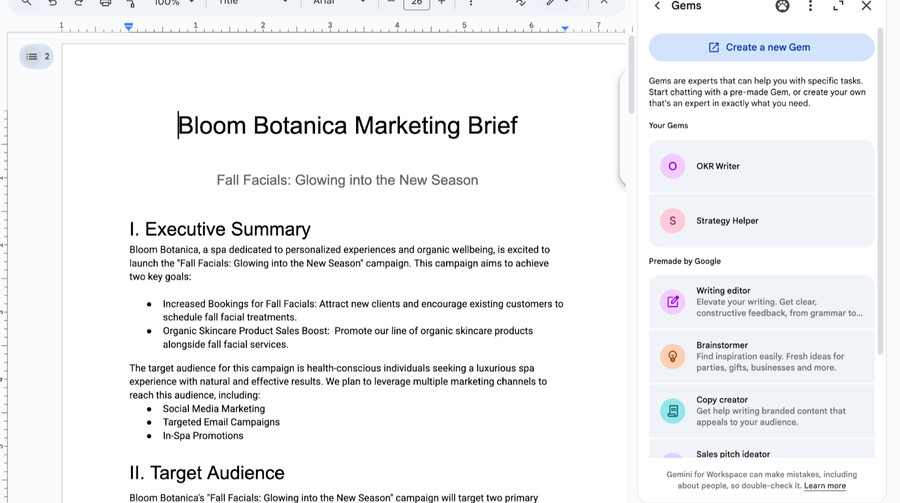The width and height of the screenshot is (900, 503).
Task: Open Gems panel three-dot more options
Action: coord(810,6)
